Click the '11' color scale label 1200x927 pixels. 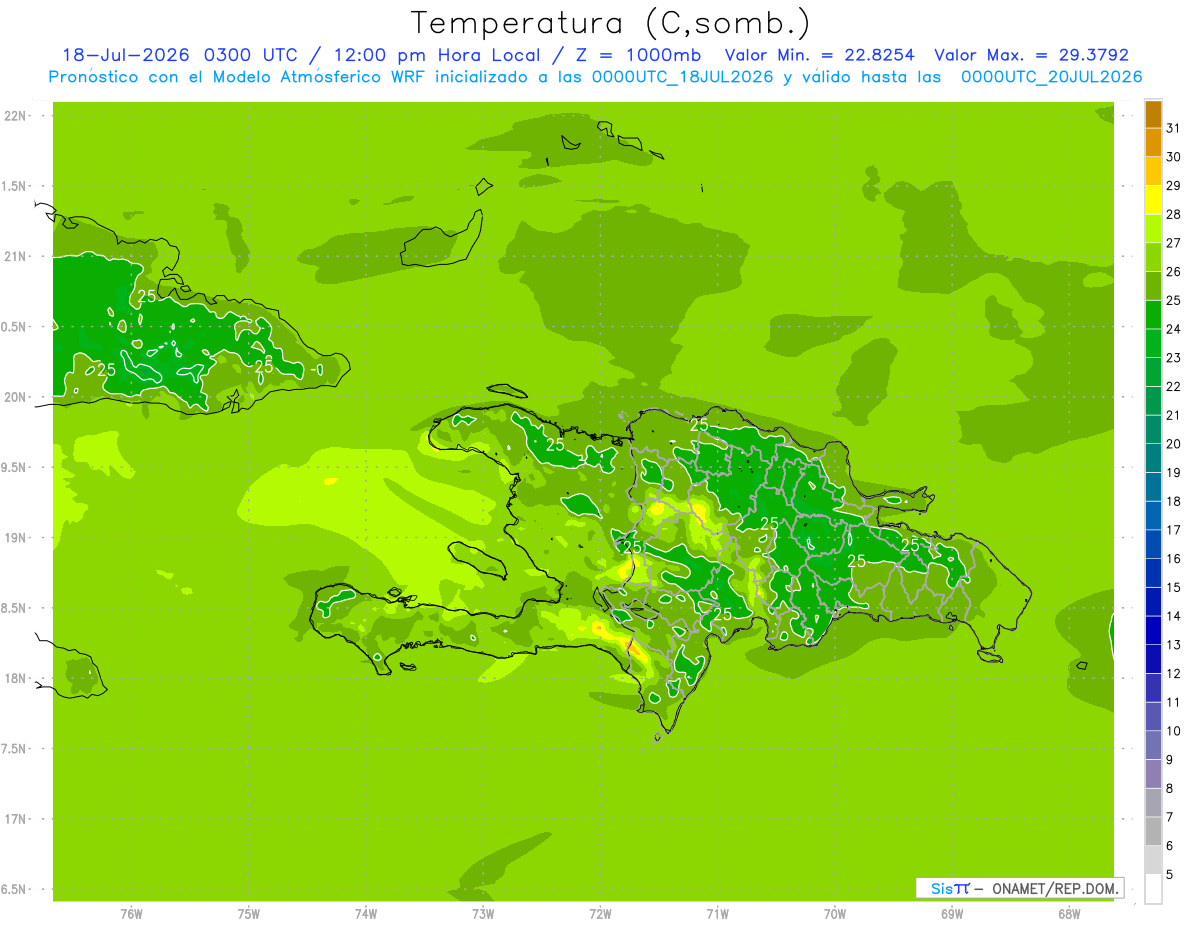[1173, 702]
